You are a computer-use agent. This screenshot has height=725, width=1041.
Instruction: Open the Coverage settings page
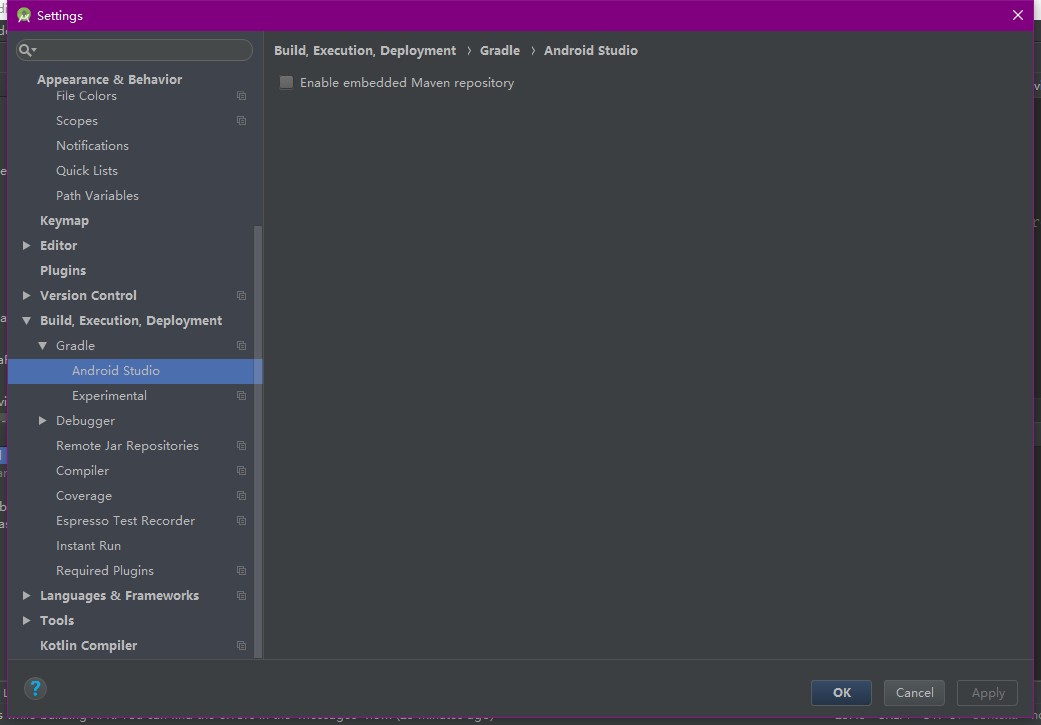point(84,496)
